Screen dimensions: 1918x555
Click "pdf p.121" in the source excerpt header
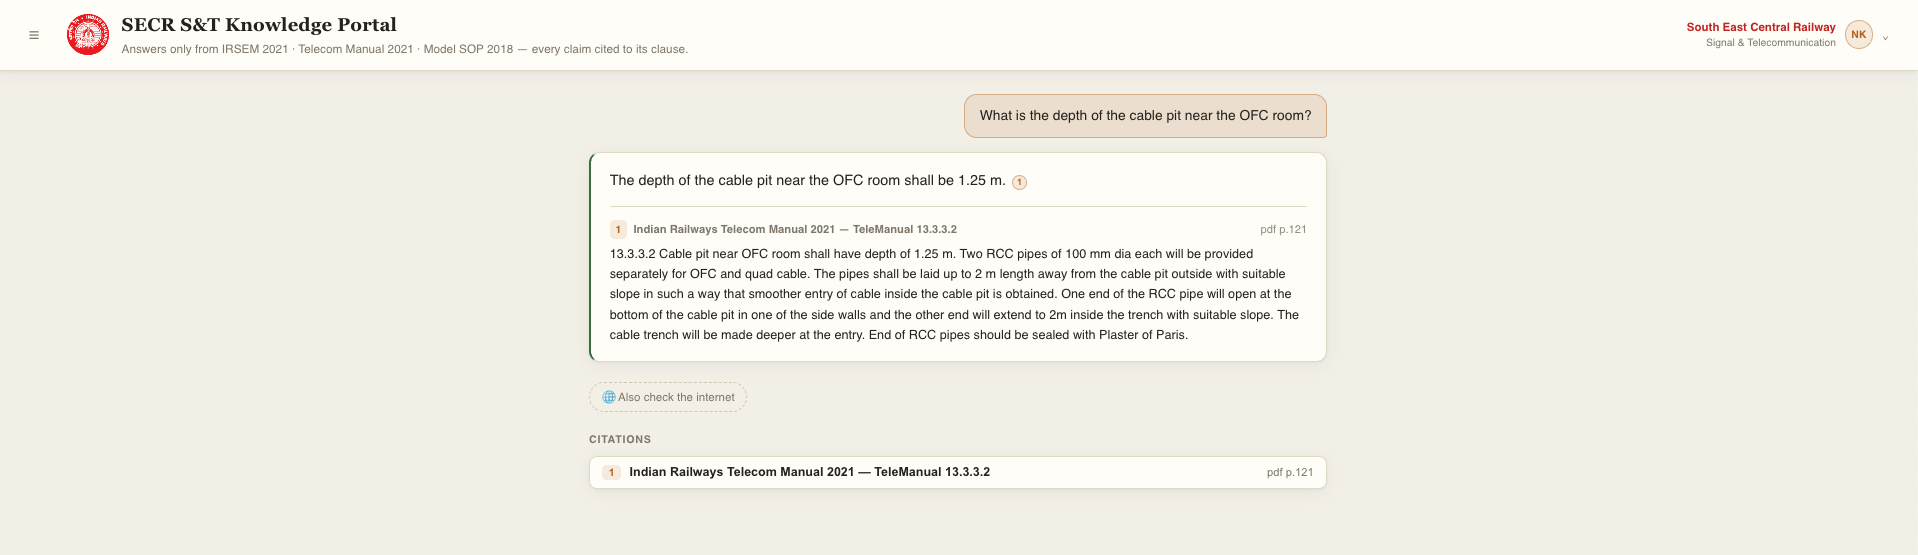pyautogui.click(x=1283, y=229)
